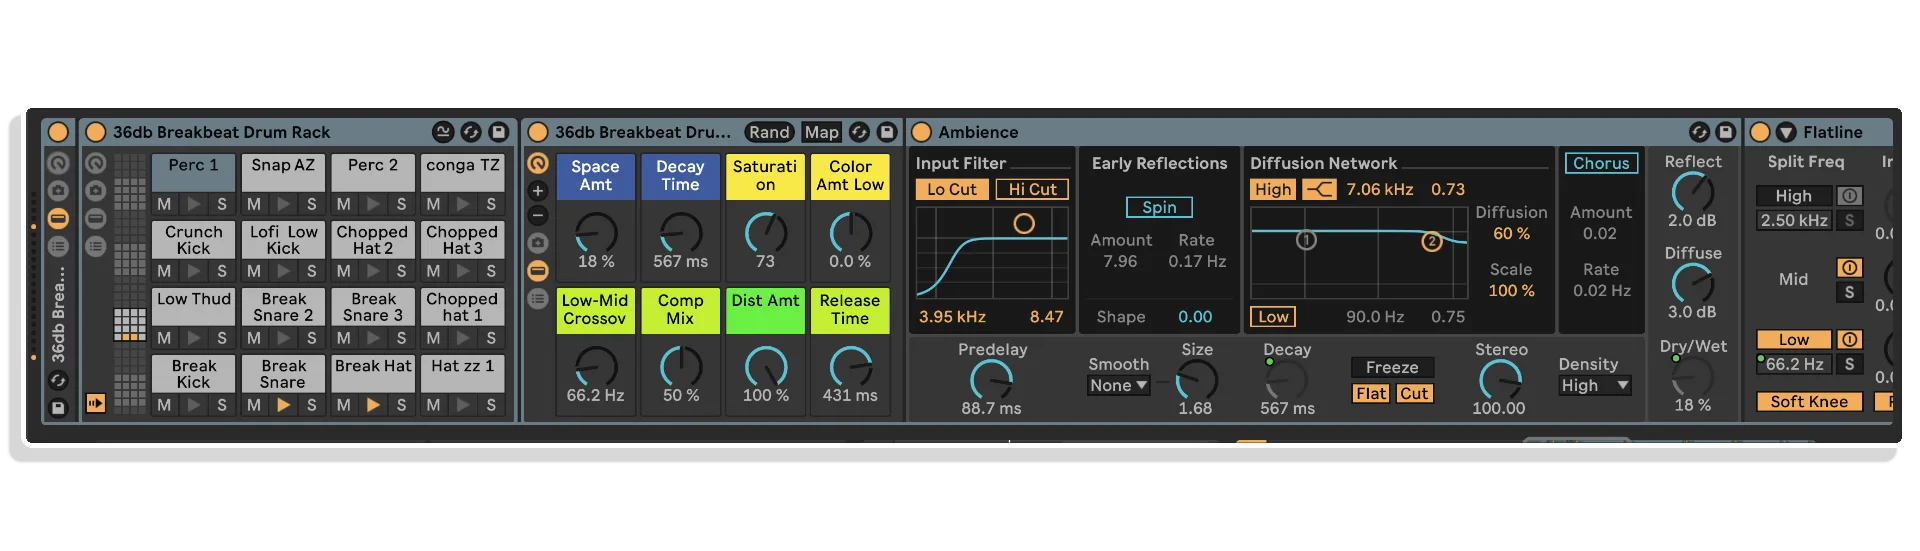This screenshot has width=1920, height=551.
Task: Toggle auto-select button in Drum Rack
Action: pos(95,403)
